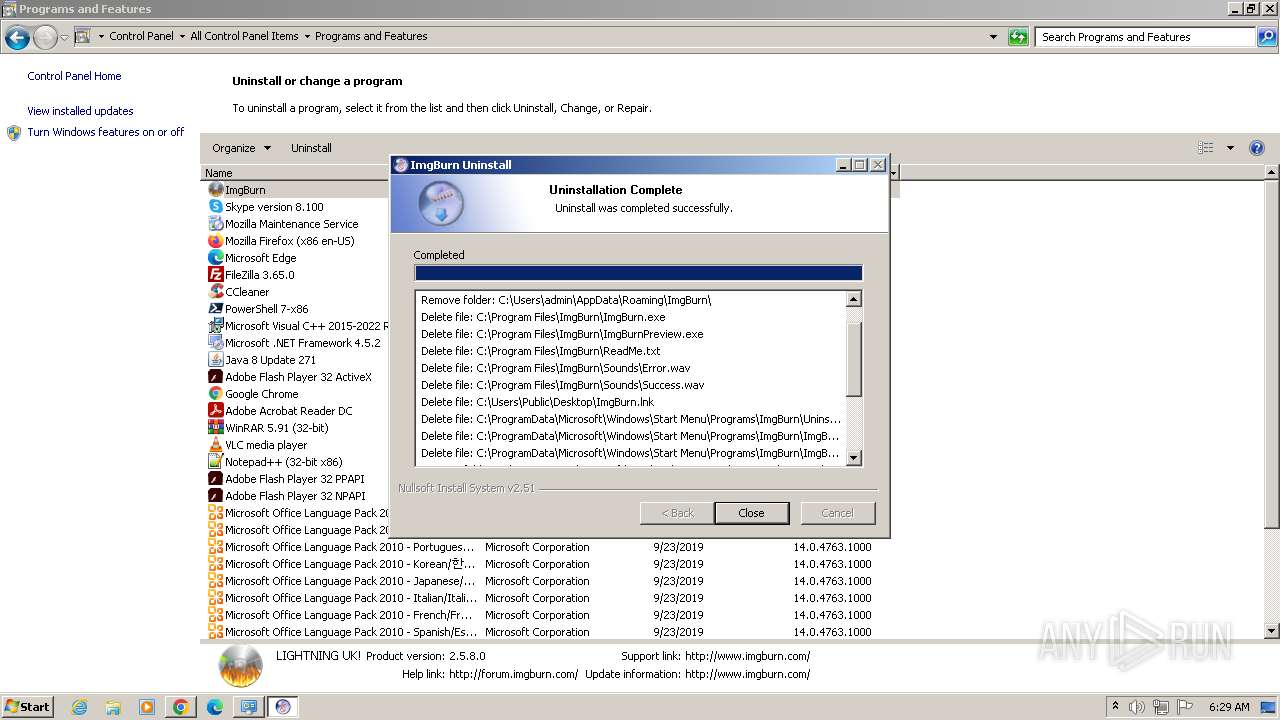Go to Control Panel breadcrumb
The width and height of the screenshot is (1280, 720).
click(x=141, y=36)
